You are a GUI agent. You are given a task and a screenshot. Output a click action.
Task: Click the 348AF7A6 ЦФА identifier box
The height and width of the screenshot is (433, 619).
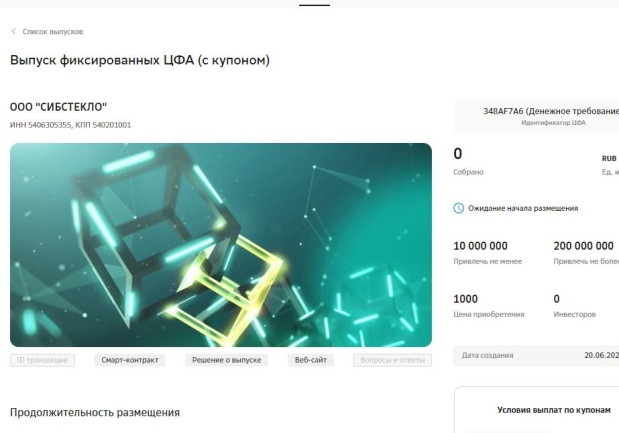[x=536, y=116]
